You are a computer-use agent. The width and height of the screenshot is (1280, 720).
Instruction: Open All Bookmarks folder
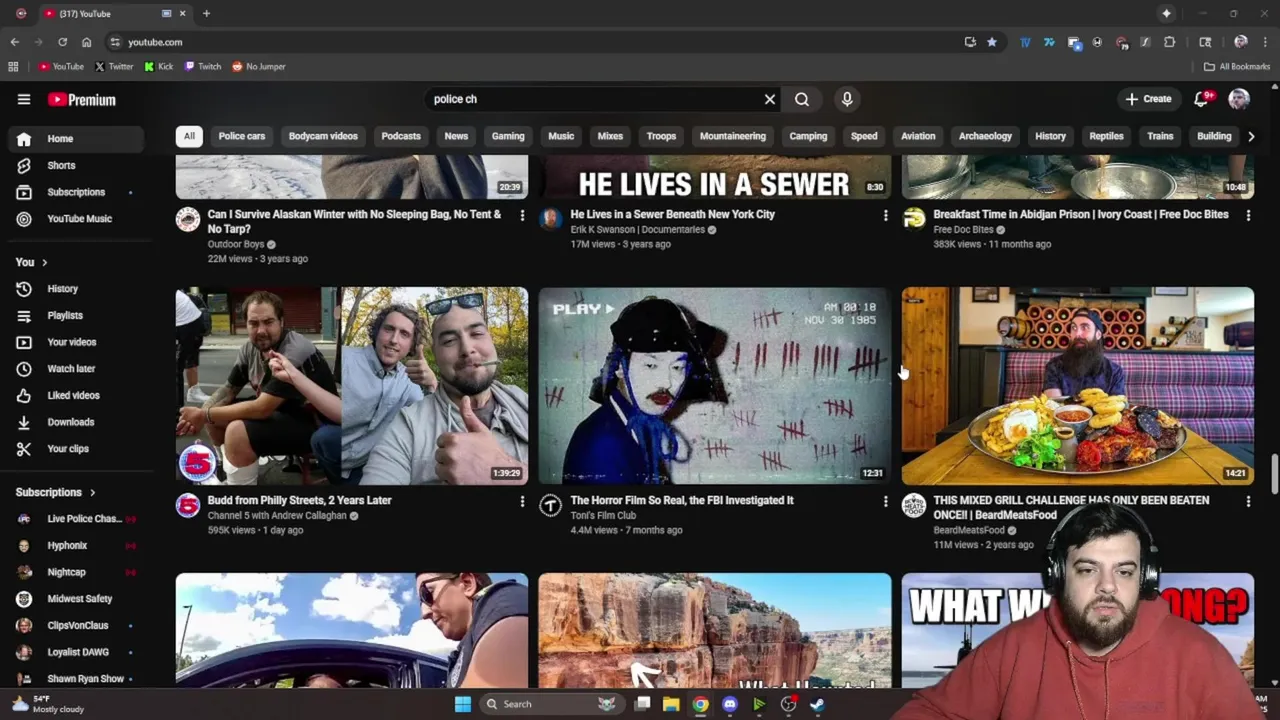1237,67
